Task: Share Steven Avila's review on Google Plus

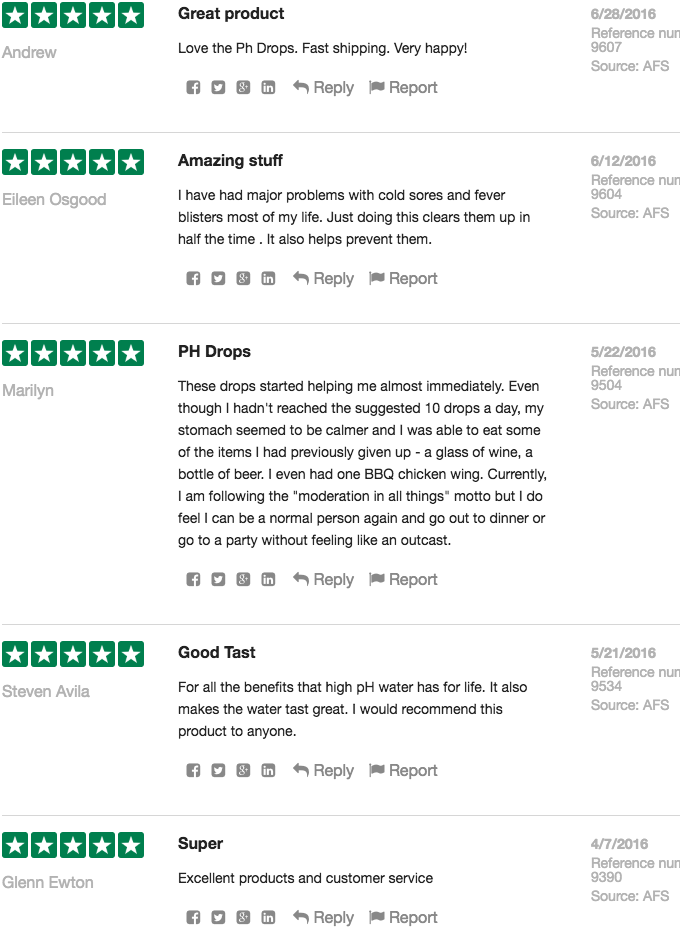Action: (x=243, y=771)
